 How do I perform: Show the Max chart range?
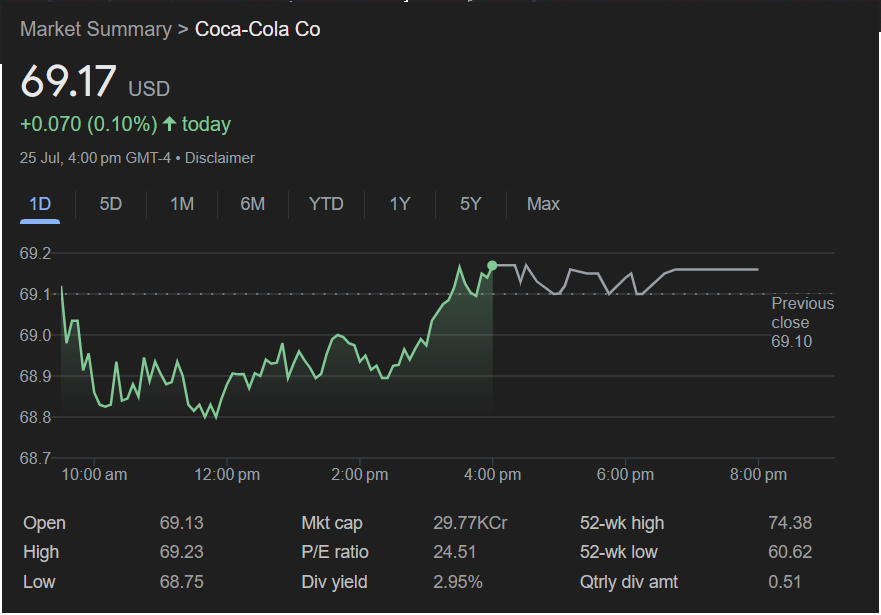pos(543,204)
